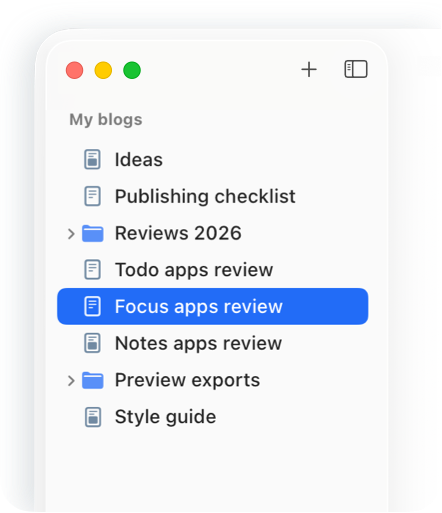Open the Publishing checklist note
The image size is (442, 513).
pyautogui.click(x=205, y=196)
